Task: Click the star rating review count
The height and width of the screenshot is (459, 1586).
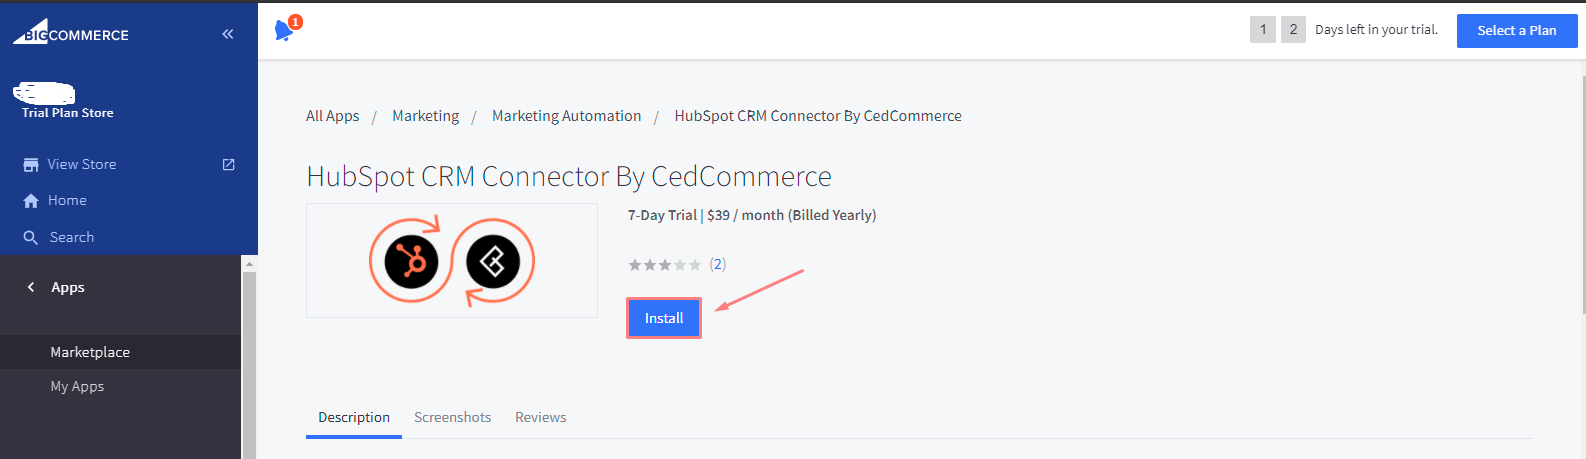Action: 718,264
